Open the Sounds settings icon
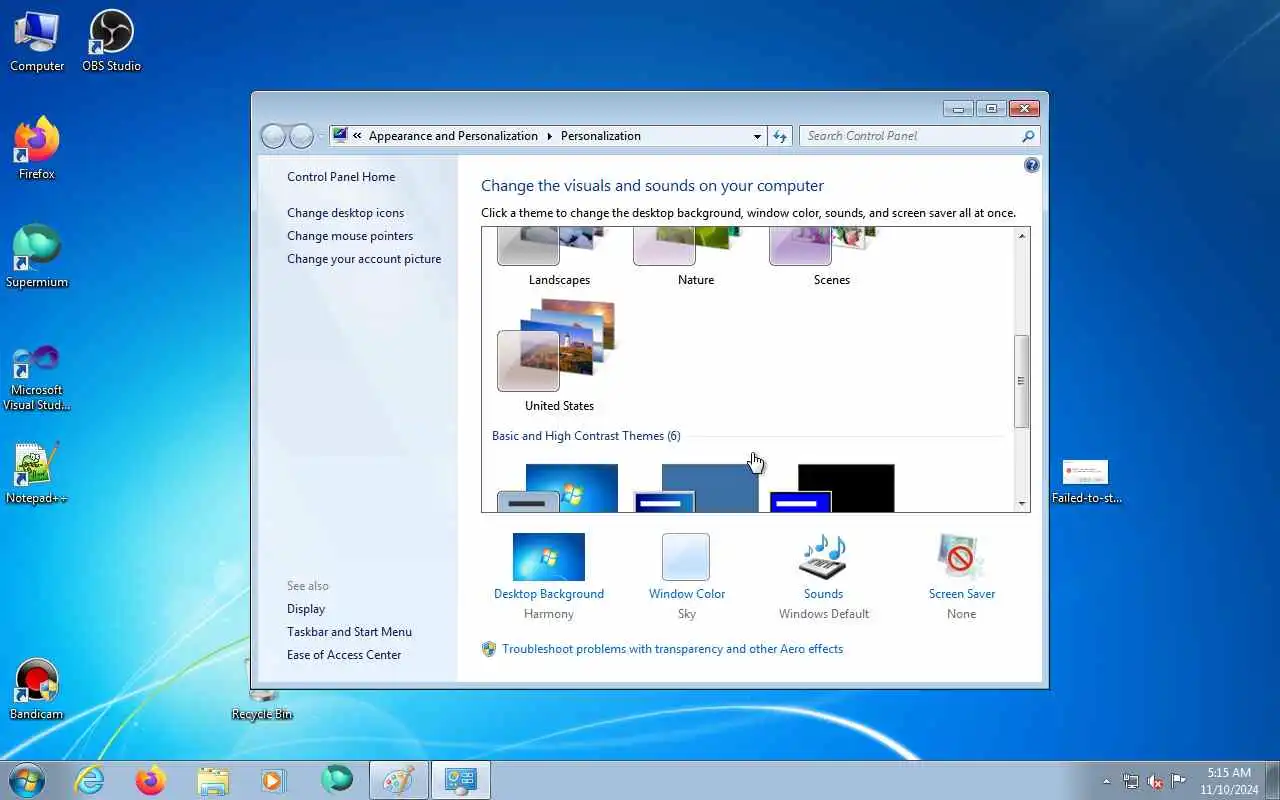The height and width of the screenshot is (800, 1280). coord(823,557)
